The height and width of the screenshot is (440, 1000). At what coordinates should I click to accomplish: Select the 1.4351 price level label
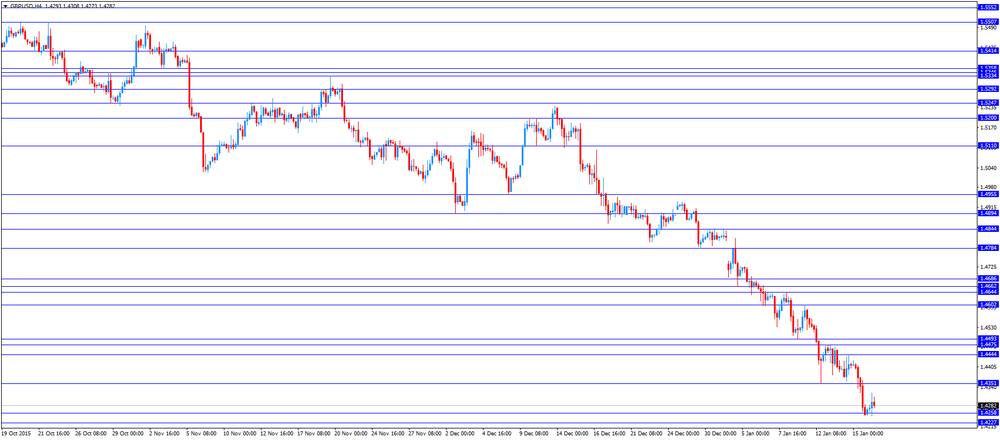click(987, 383)
